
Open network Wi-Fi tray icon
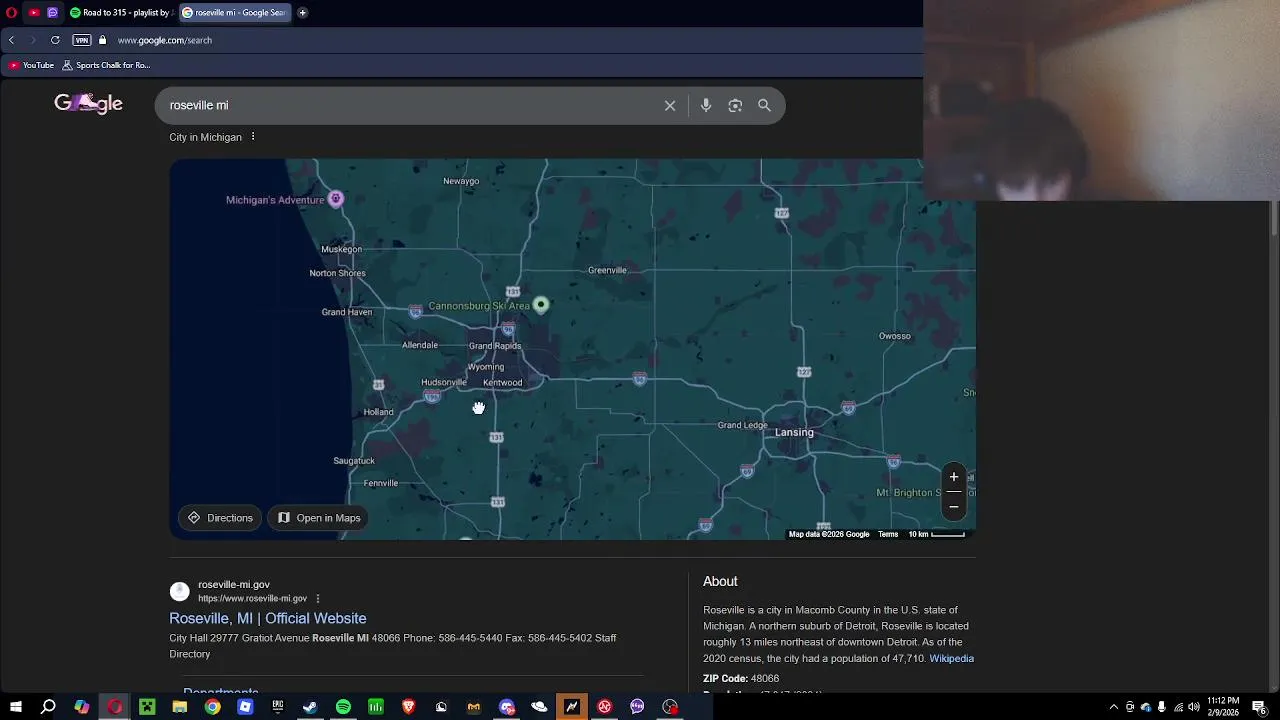[1178, 707]
